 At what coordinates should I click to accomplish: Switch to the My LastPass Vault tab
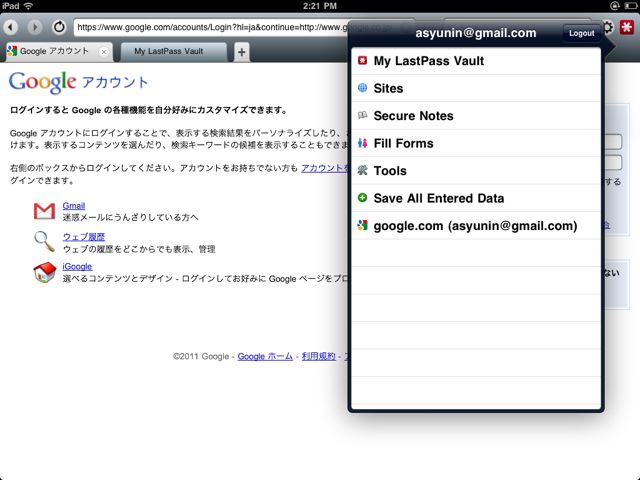point(173,51)
